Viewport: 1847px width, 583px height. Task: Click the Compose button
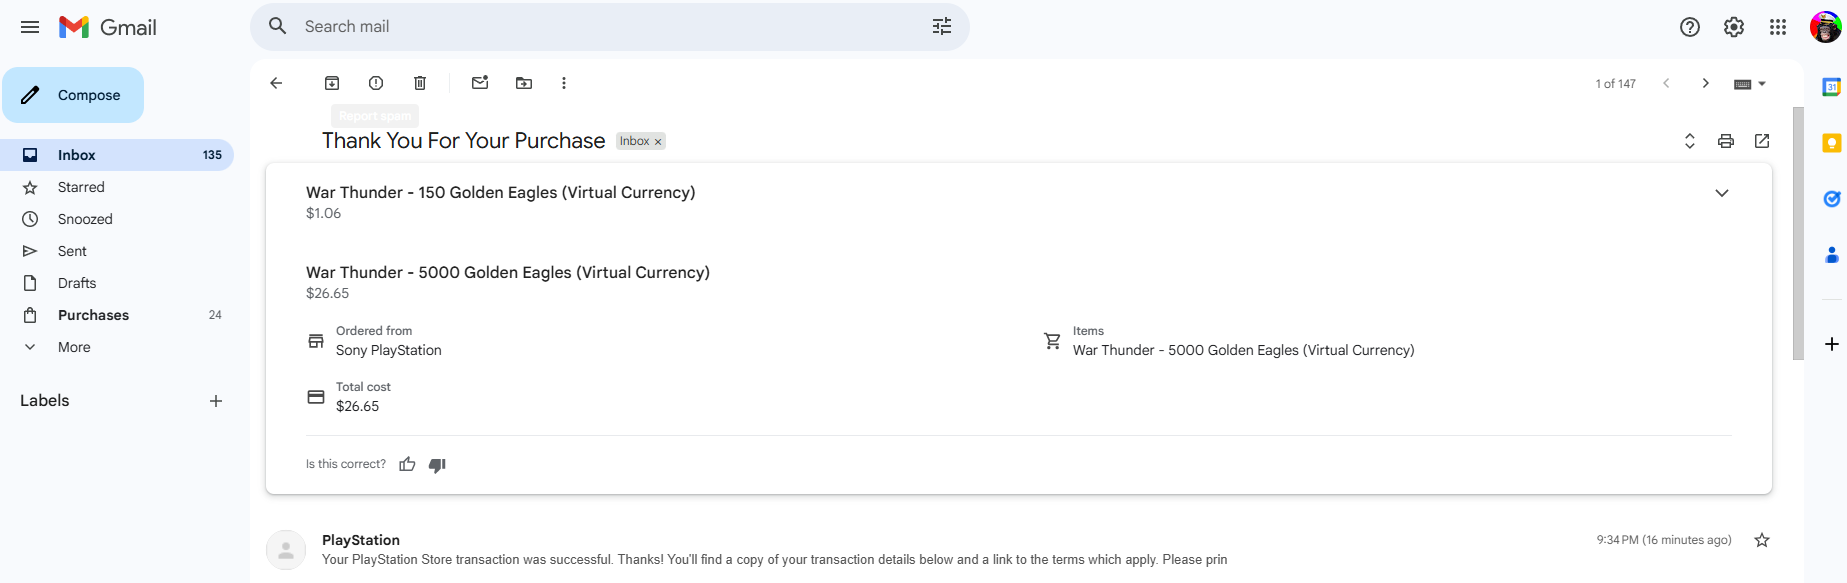click(73, 95)
